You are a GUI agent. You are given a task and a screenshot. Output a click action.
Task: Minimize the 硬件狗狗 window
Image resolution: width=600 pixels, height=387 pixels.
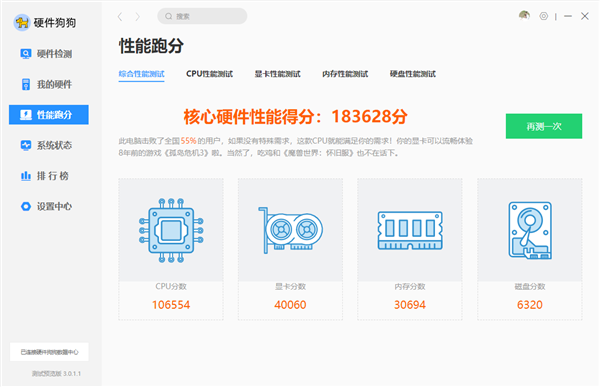(x=568, y=16)
